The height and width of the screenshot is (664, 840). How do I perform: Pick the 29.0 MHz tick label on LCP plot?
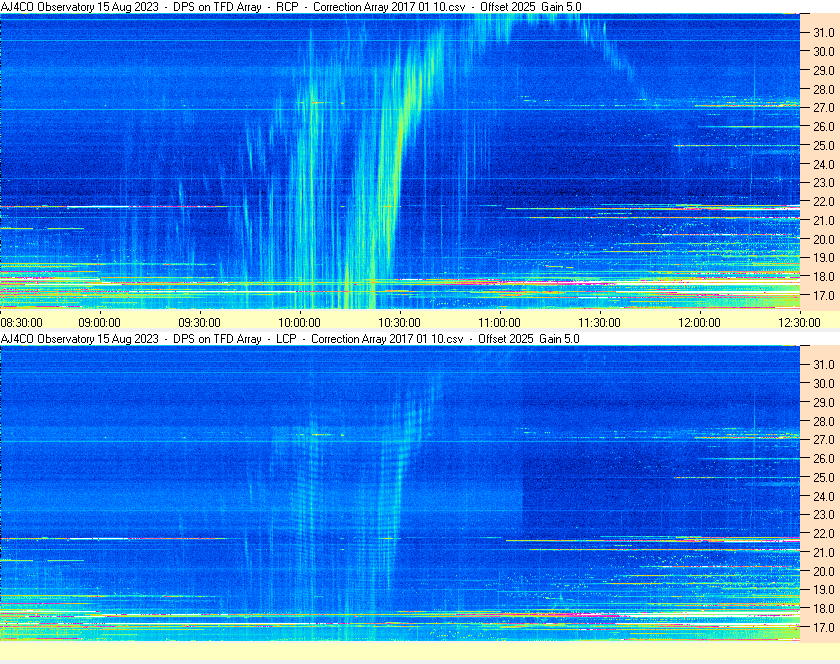824,402
